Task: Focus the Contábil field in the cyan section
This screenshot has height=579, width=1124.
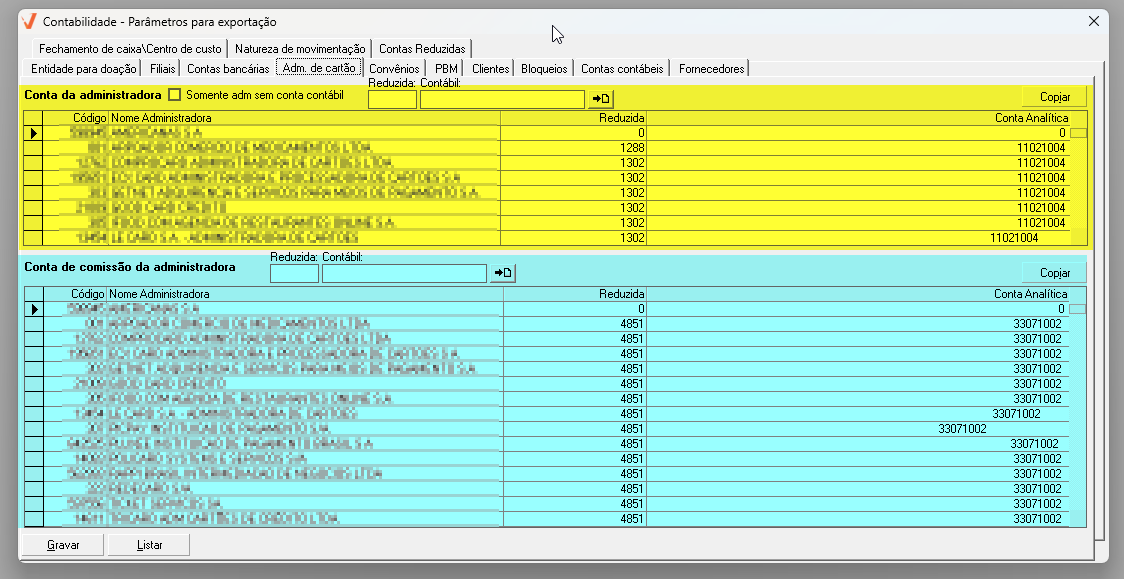Action: click(404, 274)
